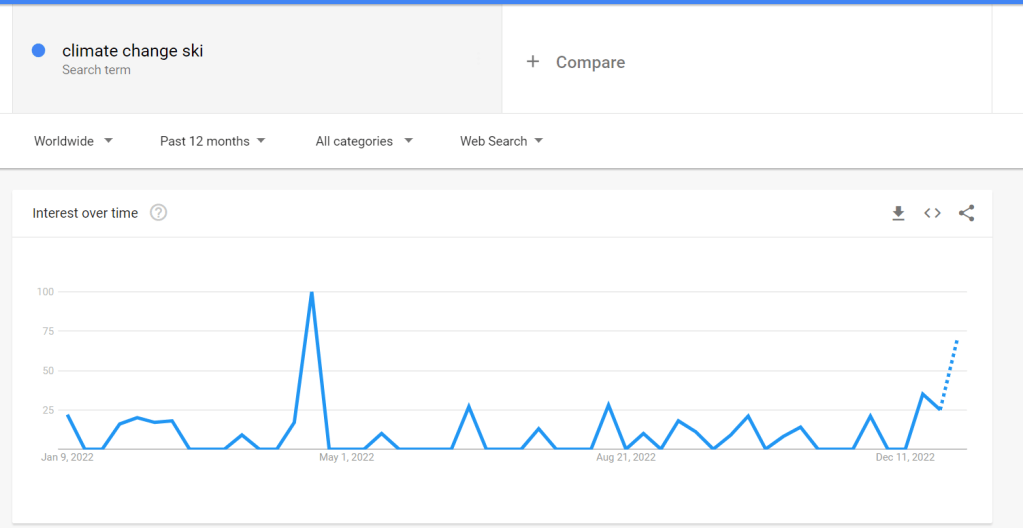Click the Aug 21, 2022 date label
This screenshot has width=1023, height=528.
[626, 457]
